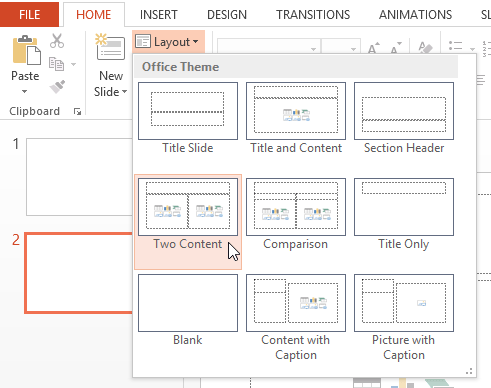This screenshot has width=491, height=388.
Task: Choose the Section Header layout
Action: tap(404, 118)
